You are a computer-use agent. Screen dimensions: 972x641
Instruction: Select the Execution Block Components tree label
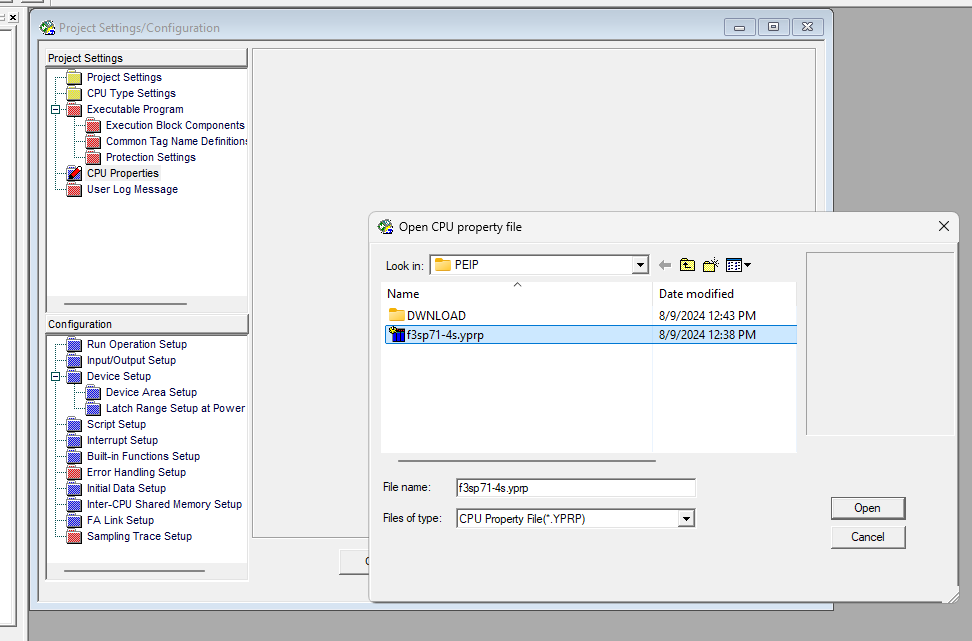[175, 126]
